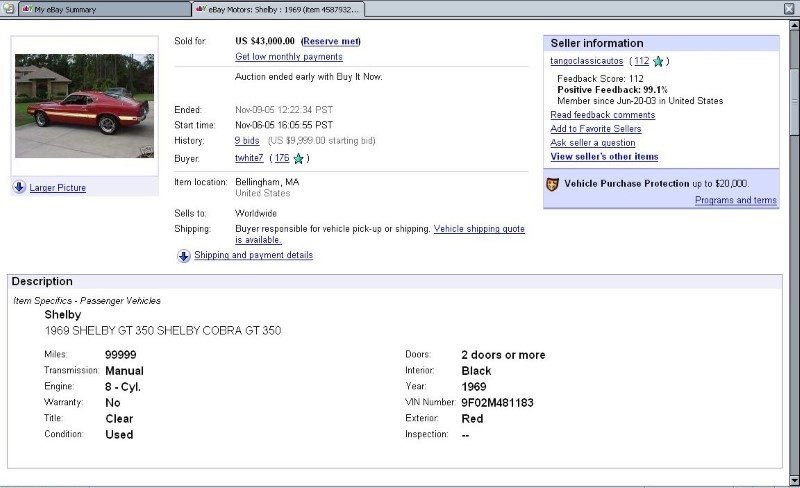The width and height of the screenshot is (800, 488).
Task: Click the new tab icon left of tabs
Action: [x=9, y=8]
